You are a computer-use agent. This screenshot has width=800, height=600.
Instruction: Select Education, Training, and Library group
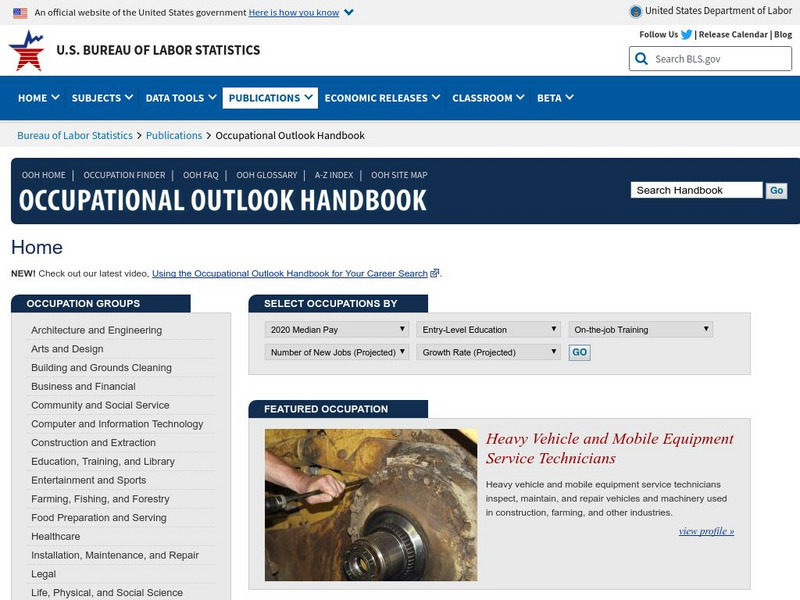click(x=103, y=462)
